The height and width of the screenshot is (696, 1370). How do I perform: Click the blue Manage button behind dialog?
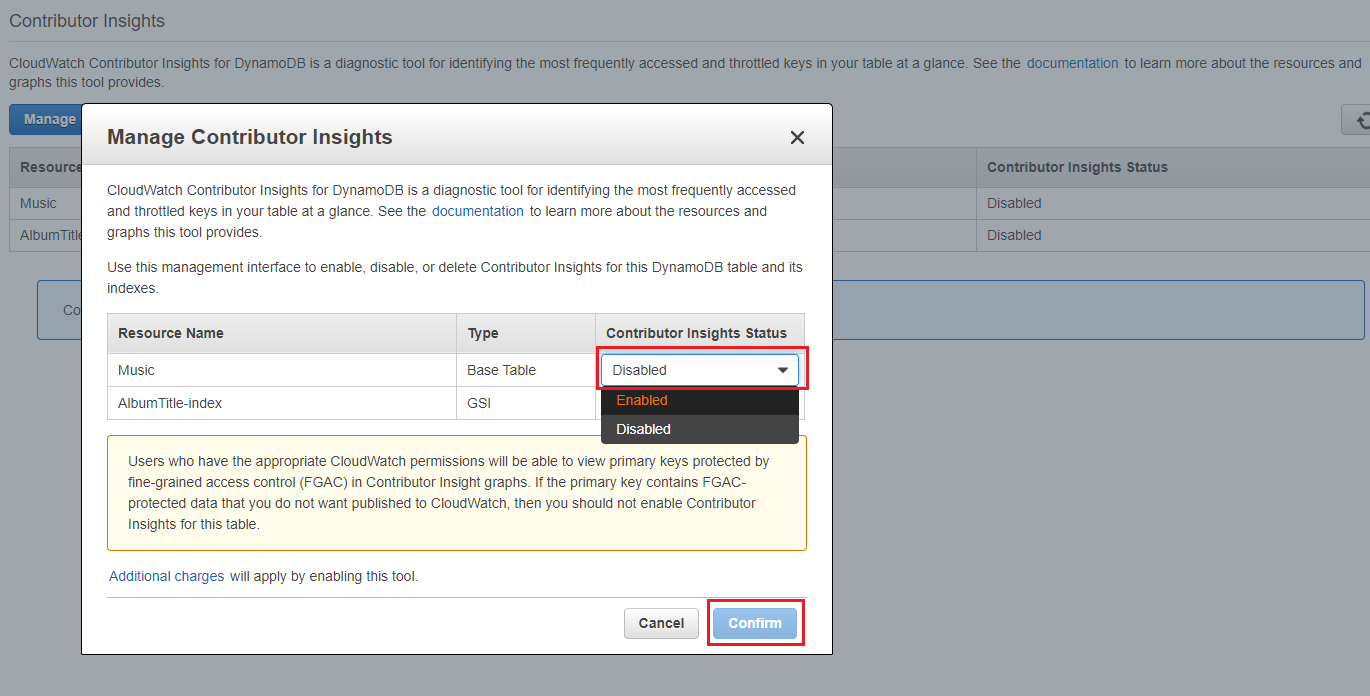click(x=46, y=120)
